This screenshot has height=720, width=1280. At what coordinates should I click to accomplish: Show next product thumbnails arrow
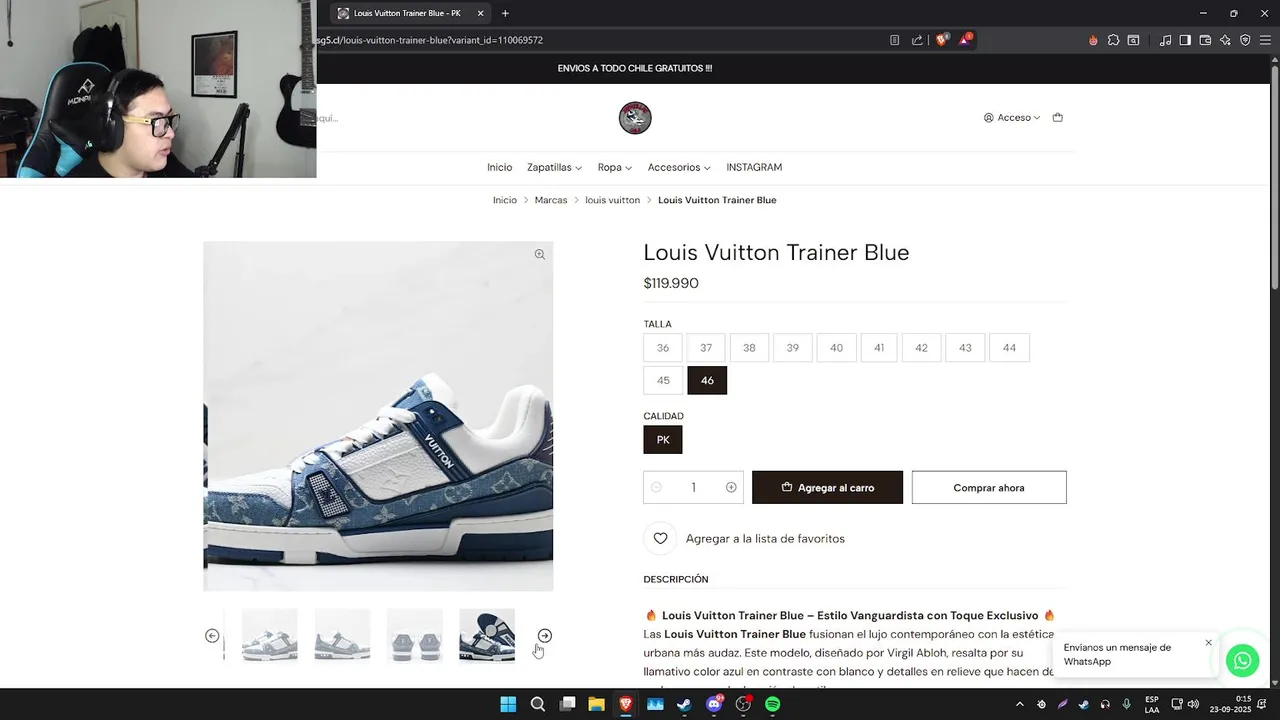click(x=544, y=636)
